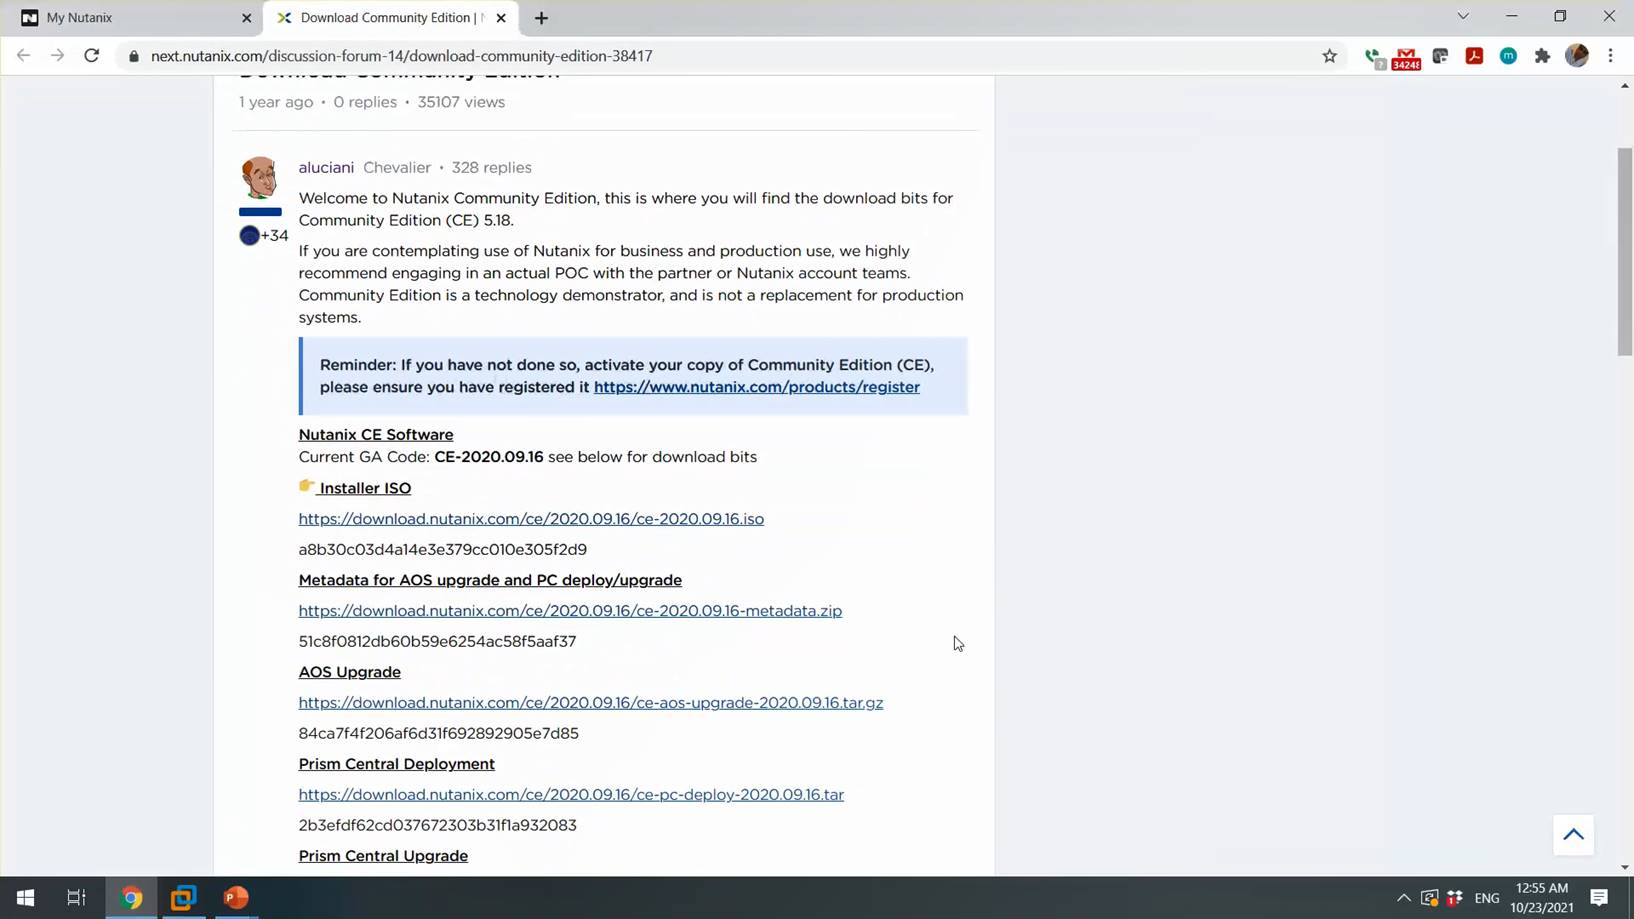Open the nutanix.com/products/register link

tap(756, 387)
